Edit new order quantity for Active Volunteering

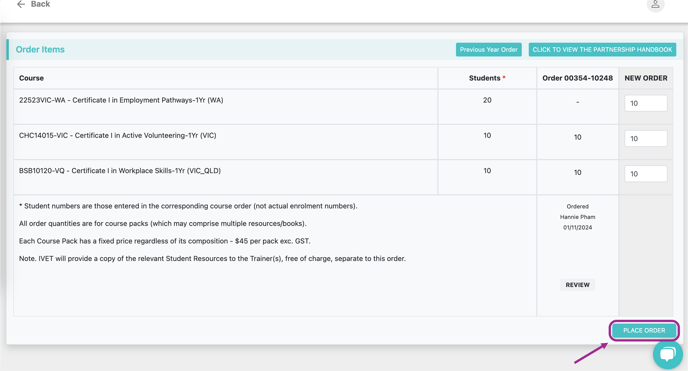[x=645, y=138]
